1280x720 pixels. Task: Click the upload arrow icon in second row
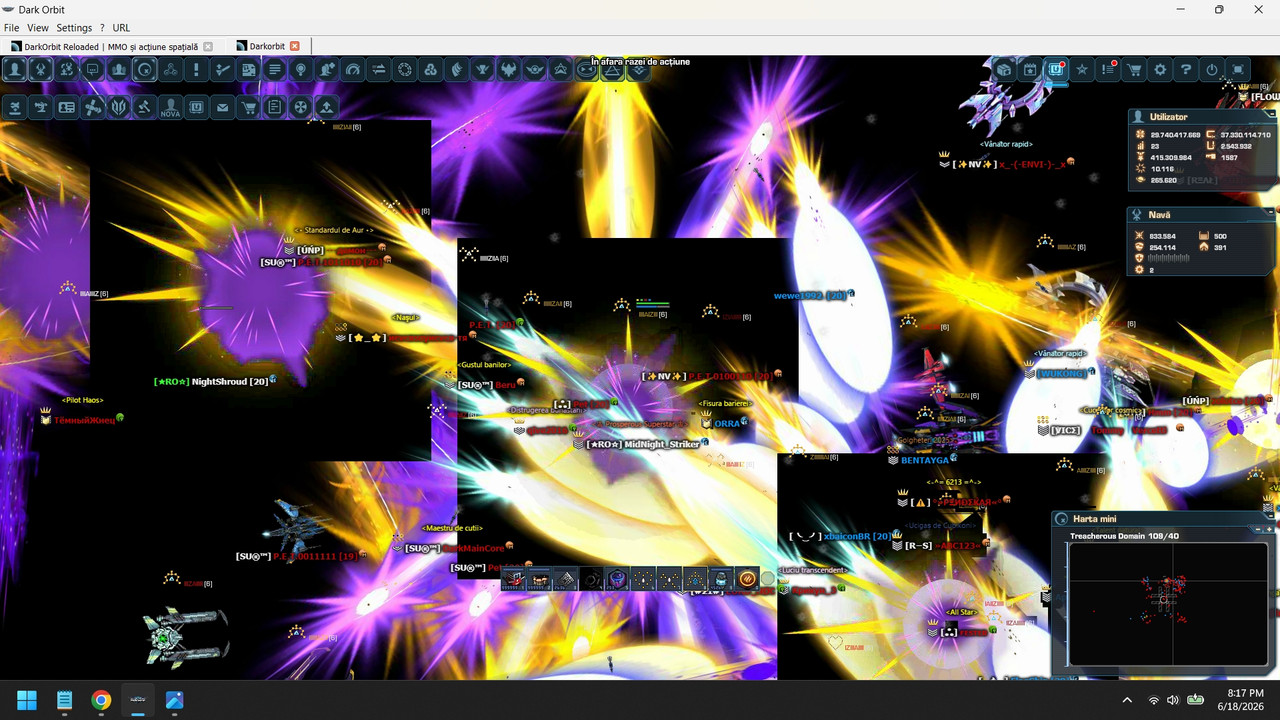pyautogui.click(x=327, y=107)
